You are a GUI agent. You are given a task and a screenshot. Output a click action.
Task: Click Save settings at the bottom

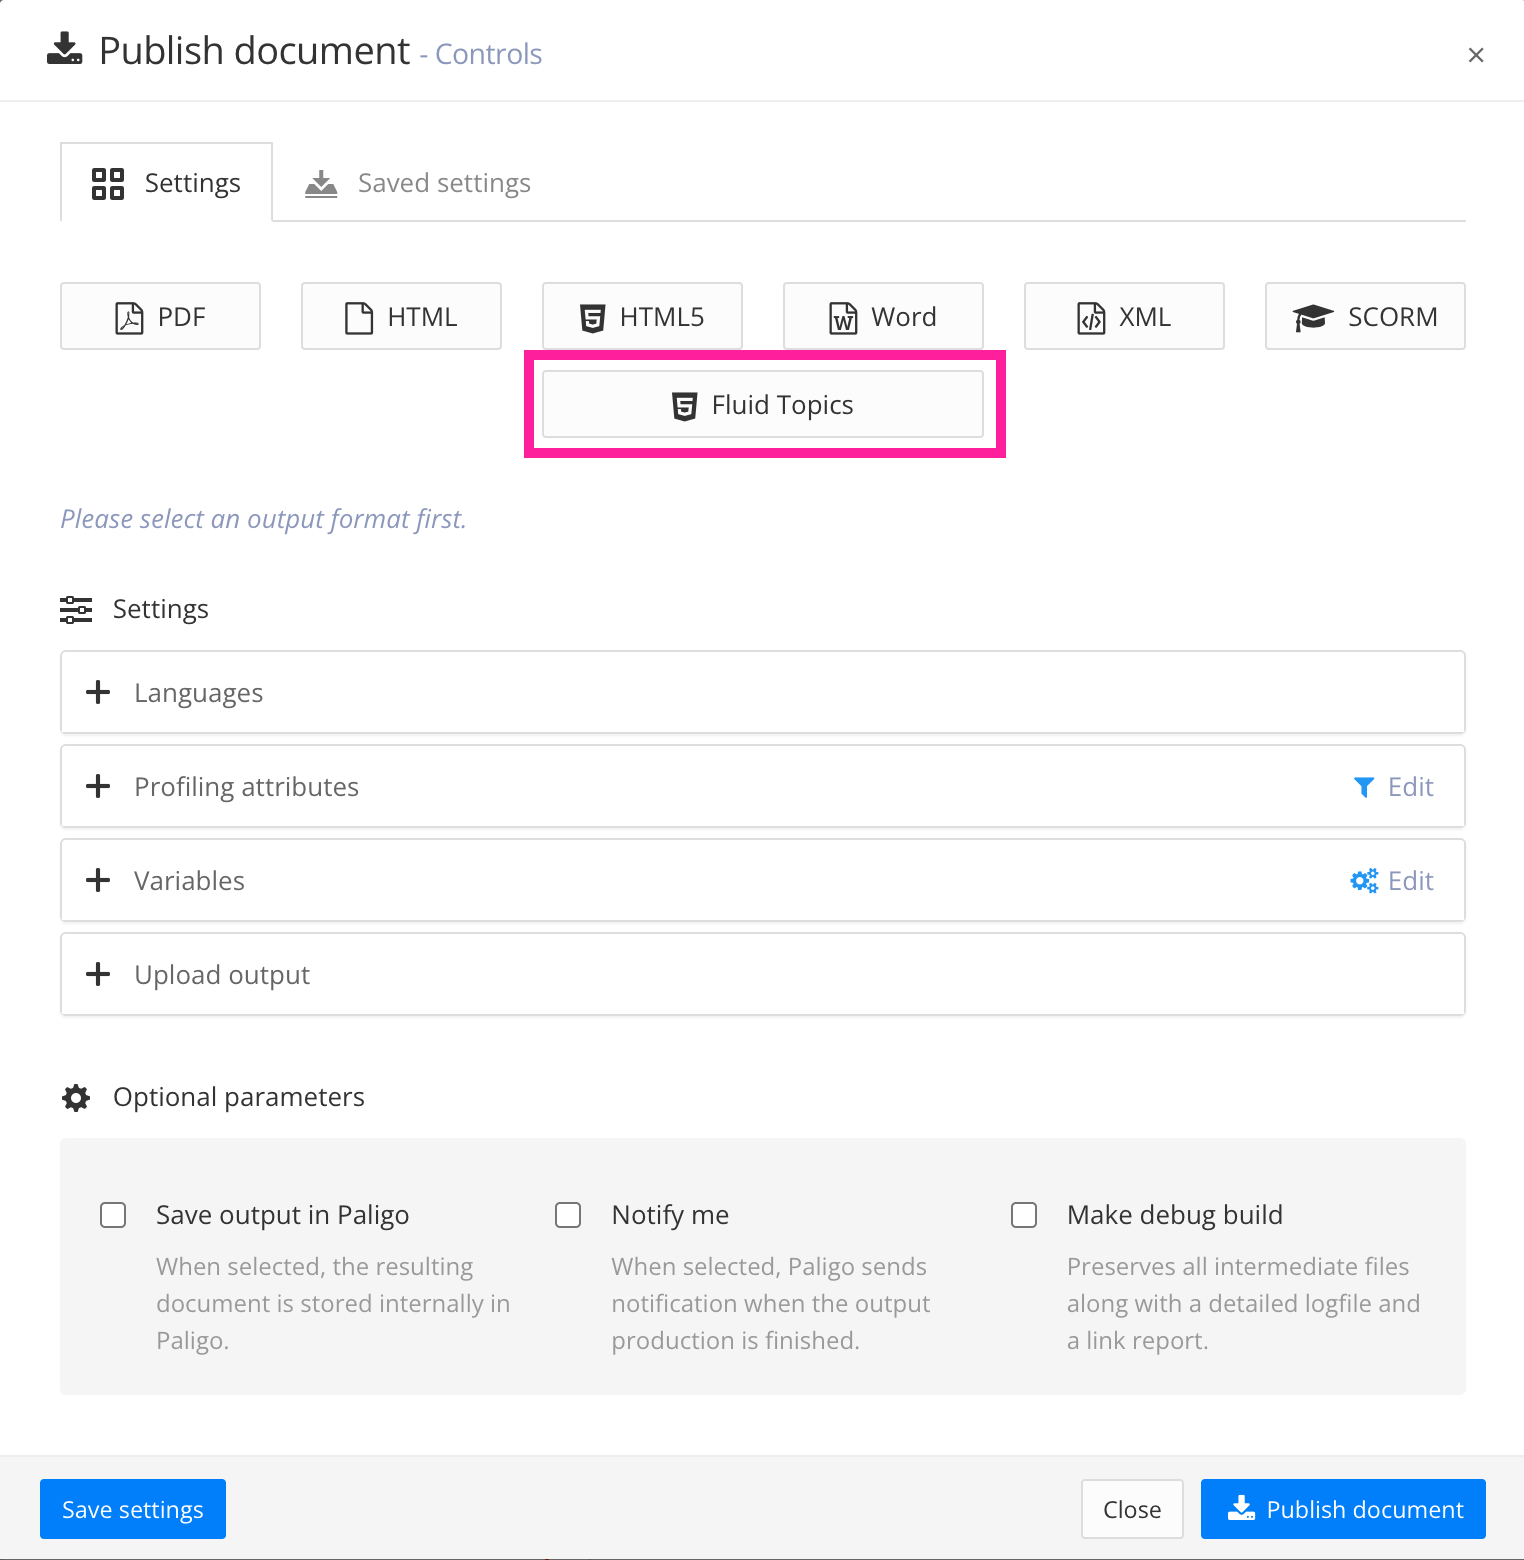point(132,1509)
